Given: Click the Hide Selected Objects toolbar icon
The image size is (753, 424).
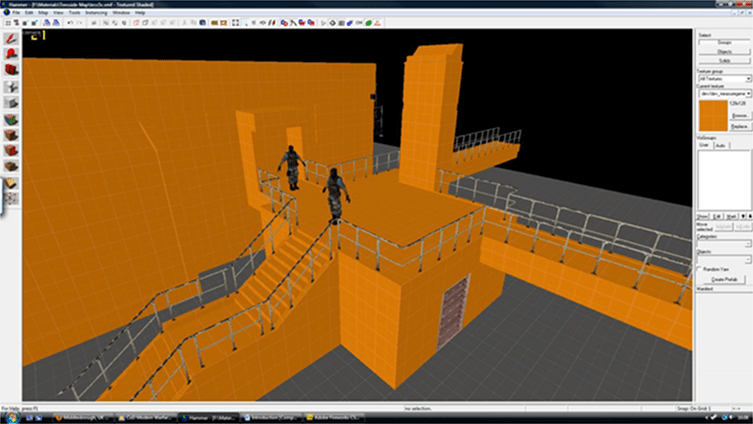Looking at the screenshot, I should (x=136, y=23).
